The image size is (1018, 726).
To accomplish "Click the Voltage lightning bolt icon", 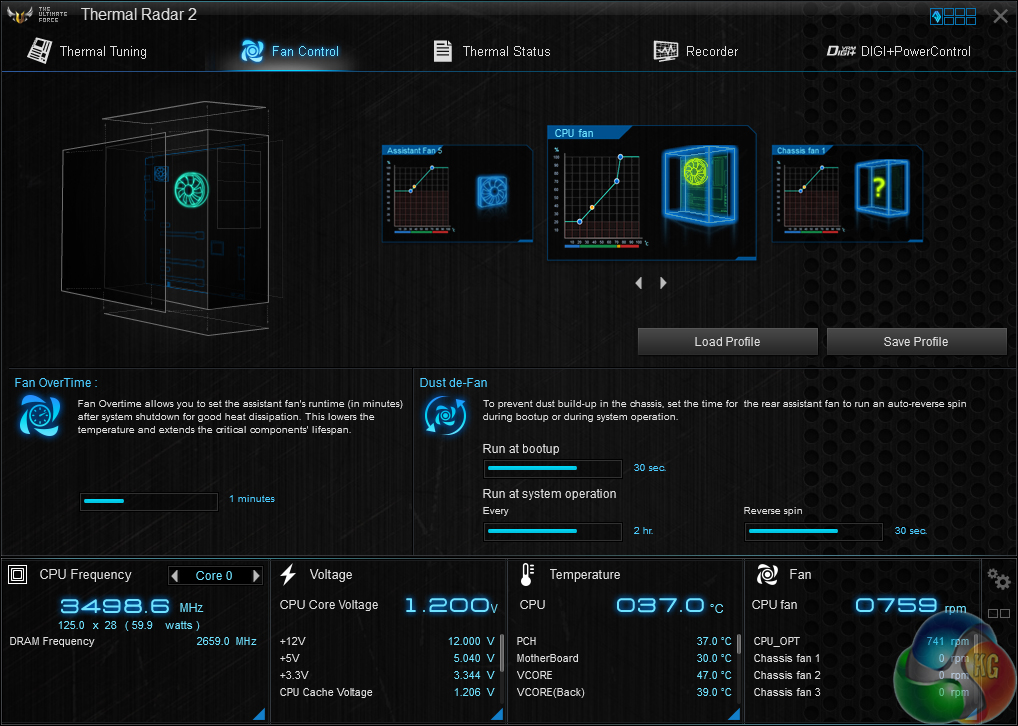I will [x=288, y=575].
